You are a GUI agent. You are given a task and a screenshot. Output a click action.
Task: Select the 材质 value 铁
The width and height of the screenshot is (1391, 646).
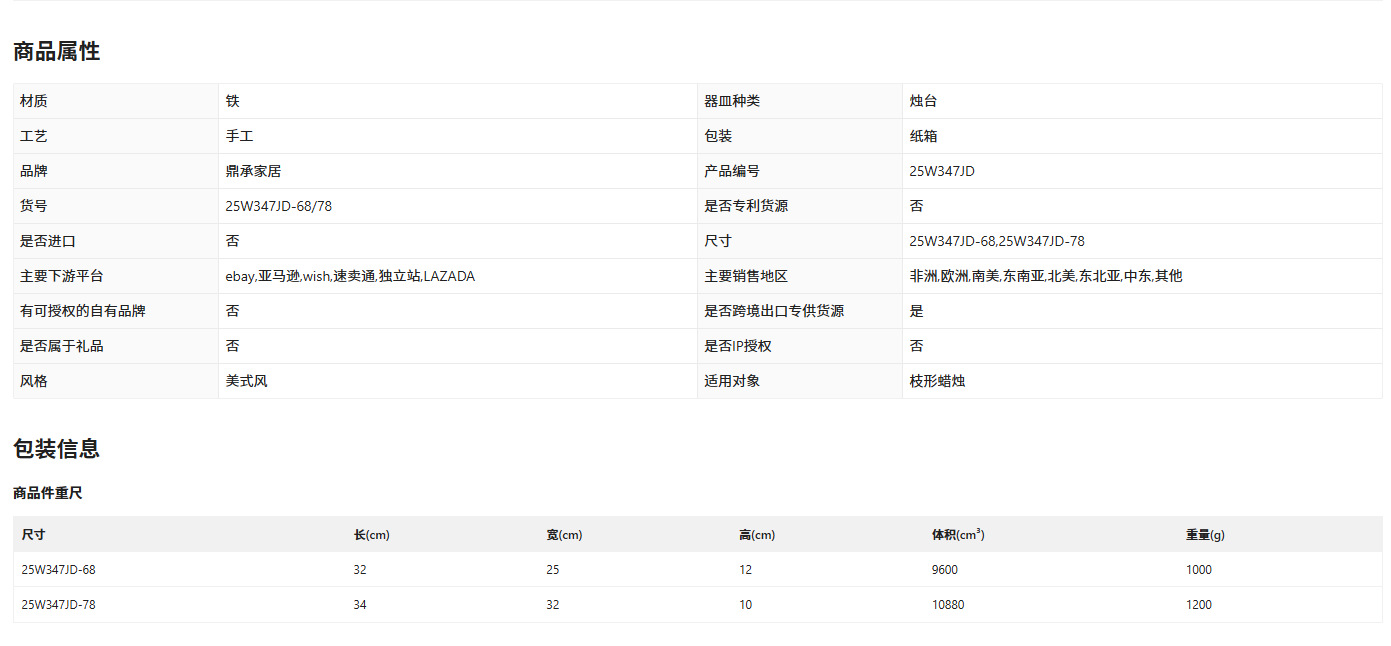232,101
